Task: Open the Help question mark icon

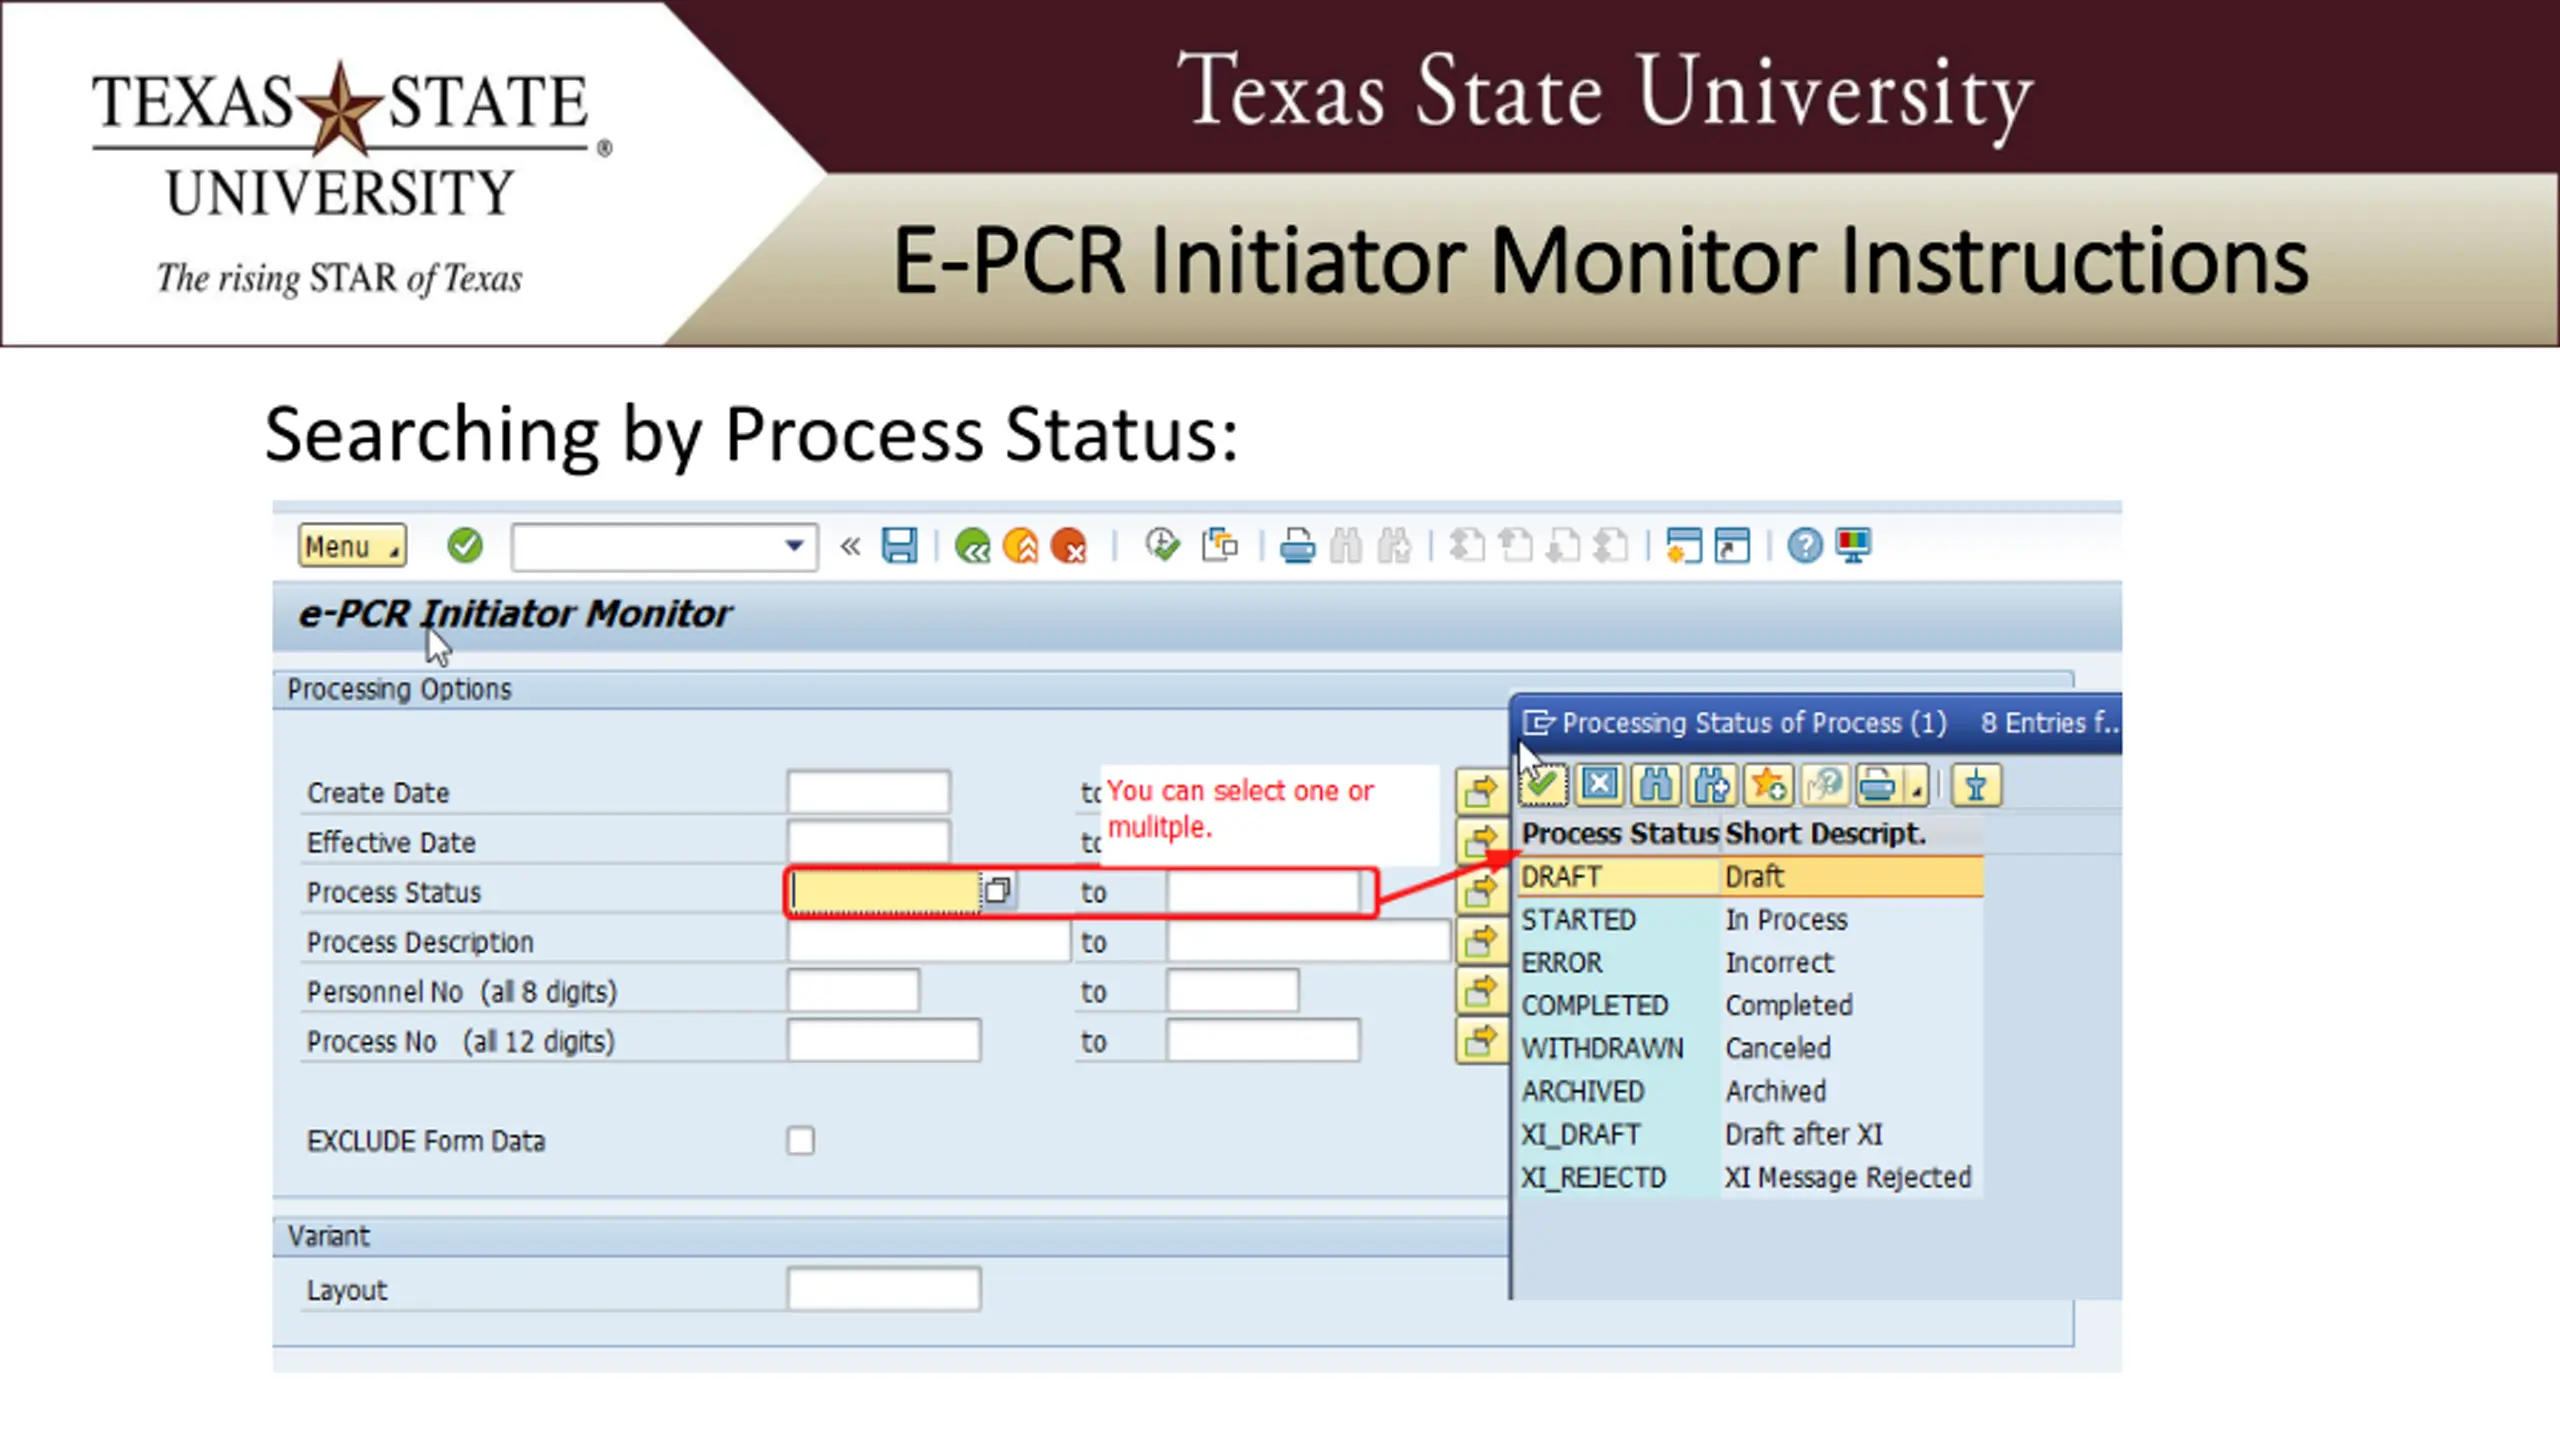Action: tap(1805, 546)
